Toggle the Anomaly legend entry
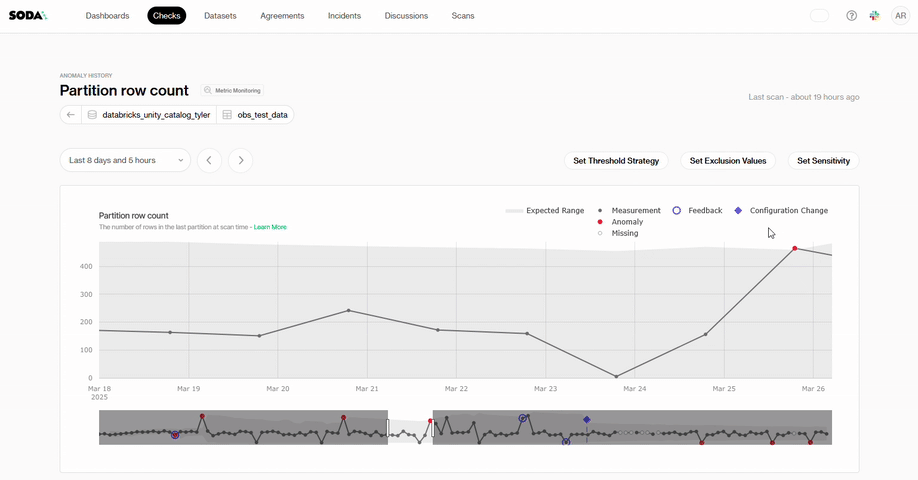Viewport: 918px width, 480px height. click(x=626, y=222)
